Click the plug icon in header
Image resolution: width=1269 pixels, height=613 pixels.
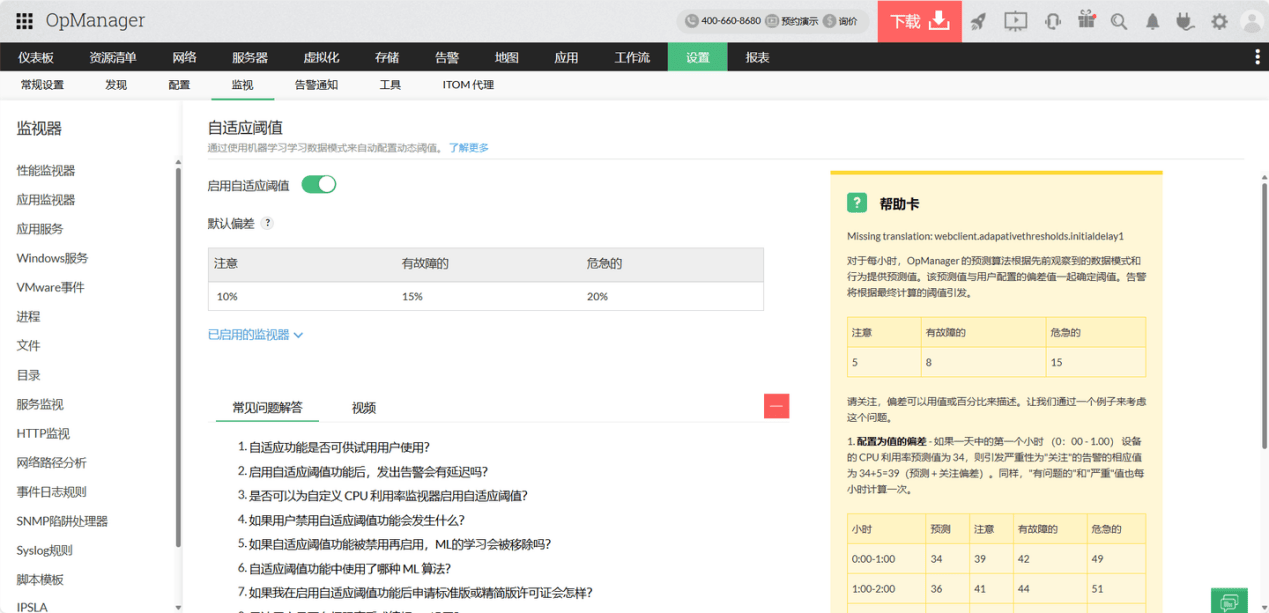1185,21
